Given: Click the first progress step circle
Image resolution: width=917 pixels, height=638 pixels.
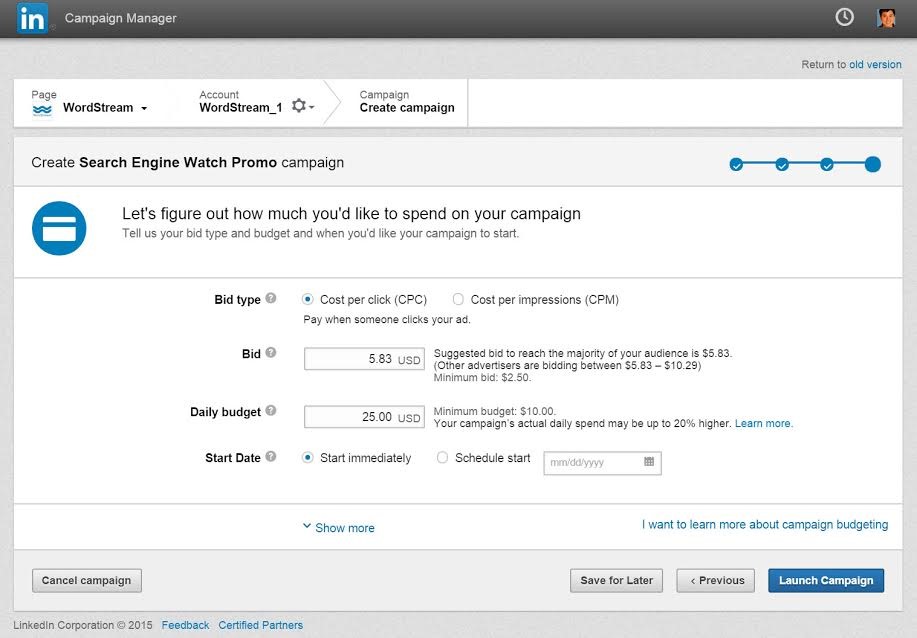Looking at the screenshot, I should 736,165.
